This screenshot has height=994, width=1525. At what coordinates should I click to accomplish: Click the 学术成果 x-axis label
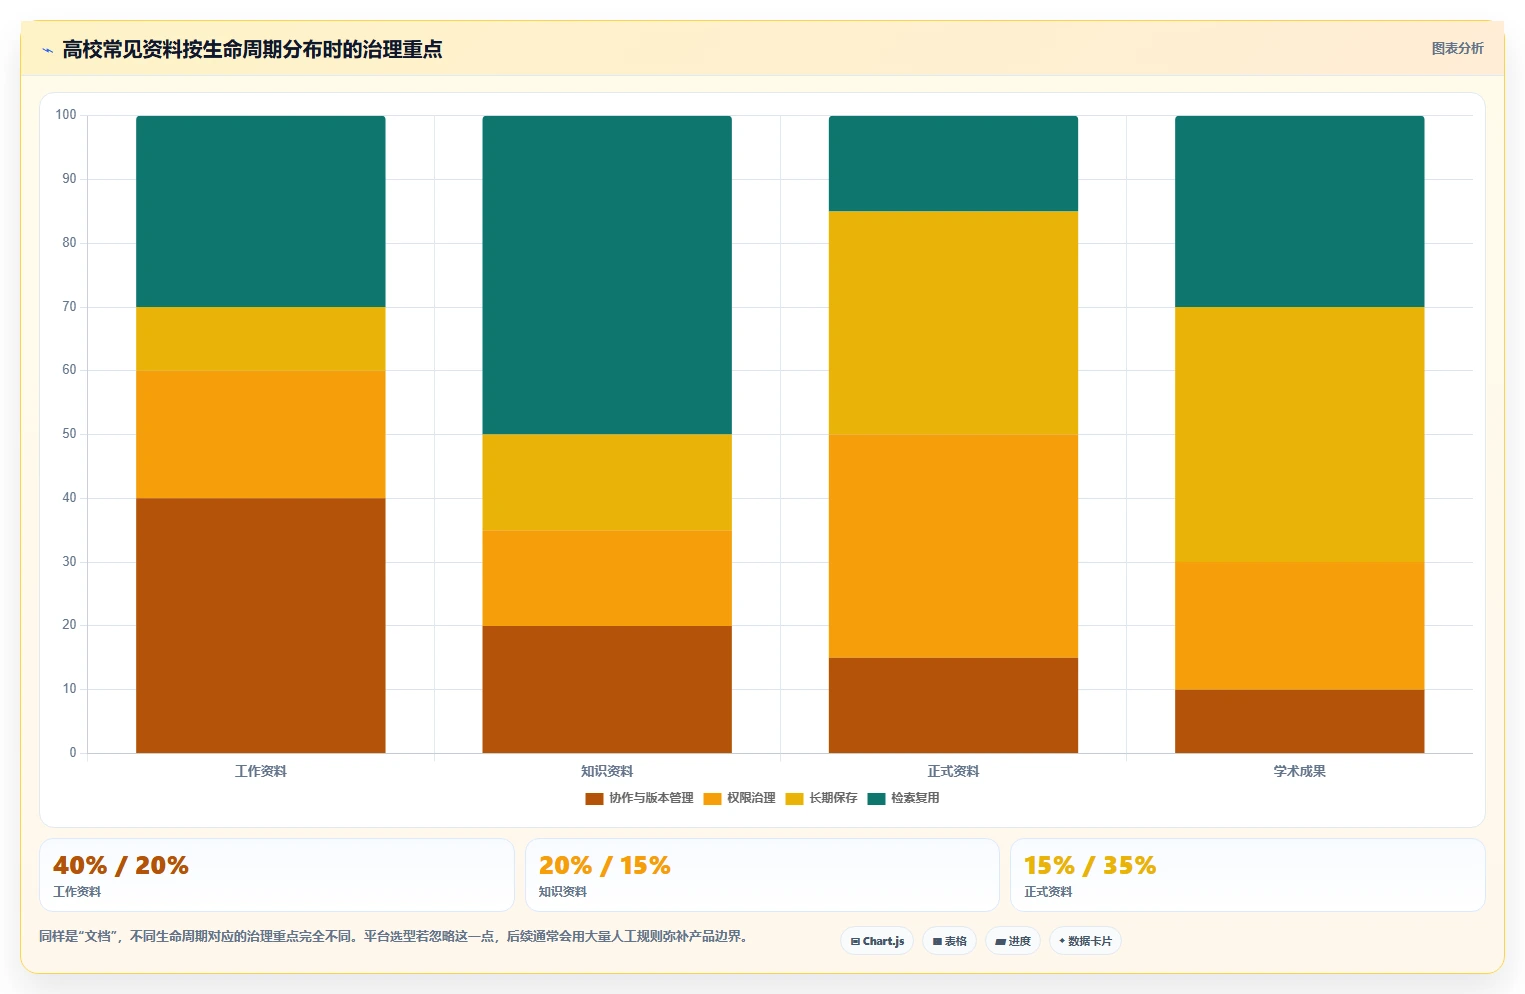[x=1299, y=771]
